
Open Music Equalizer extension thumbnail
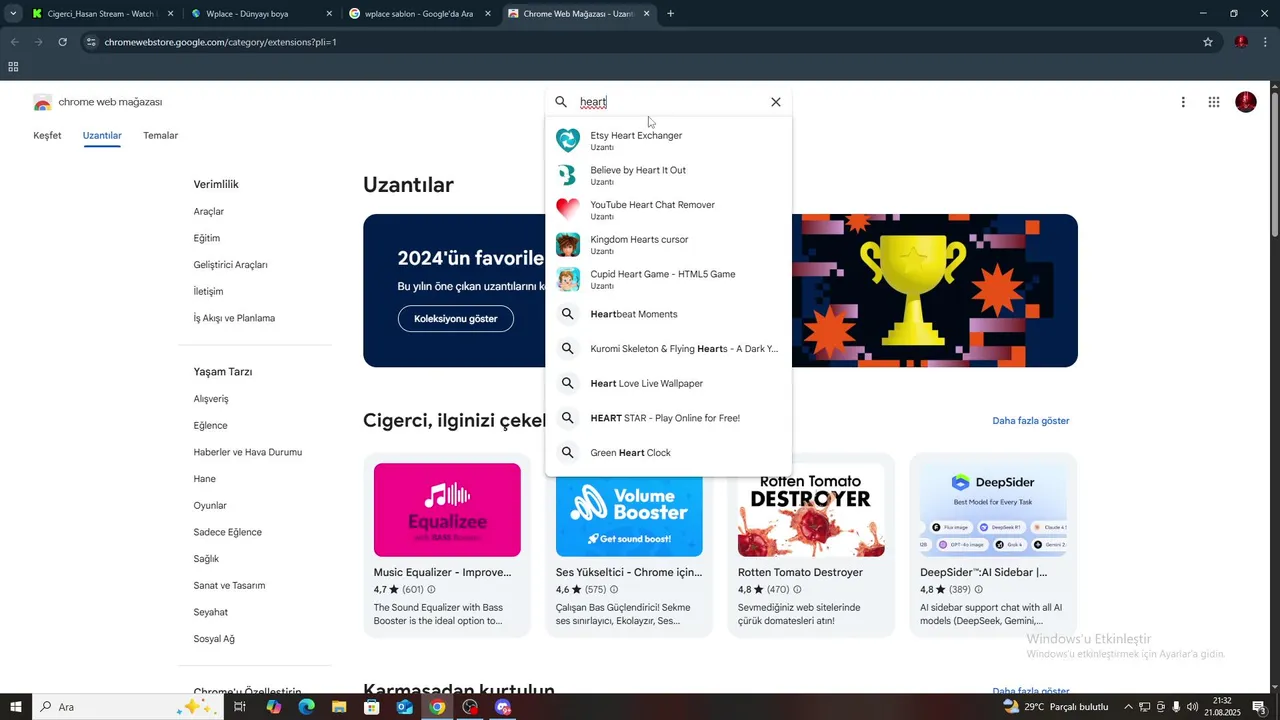click(447, 510)
